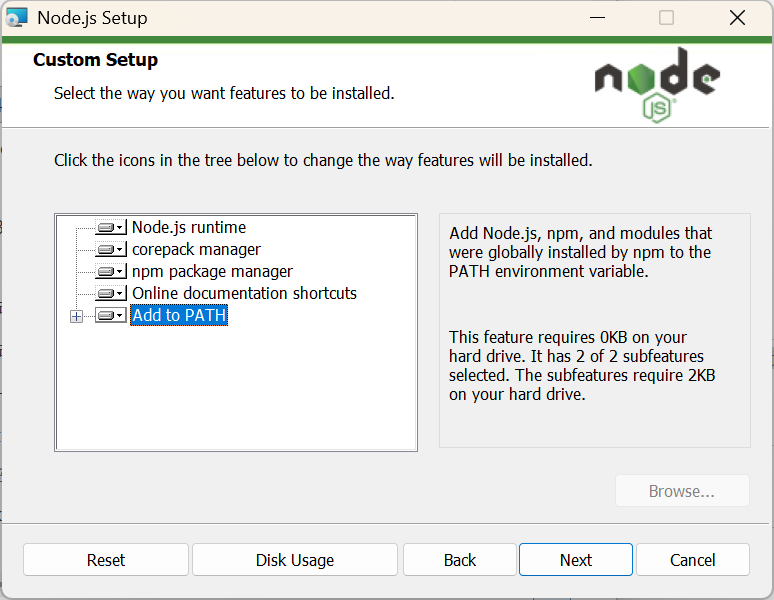Screen dimensions: 774x600
Task: Select the npm package manager feature
Action: (x=212, y=271)
